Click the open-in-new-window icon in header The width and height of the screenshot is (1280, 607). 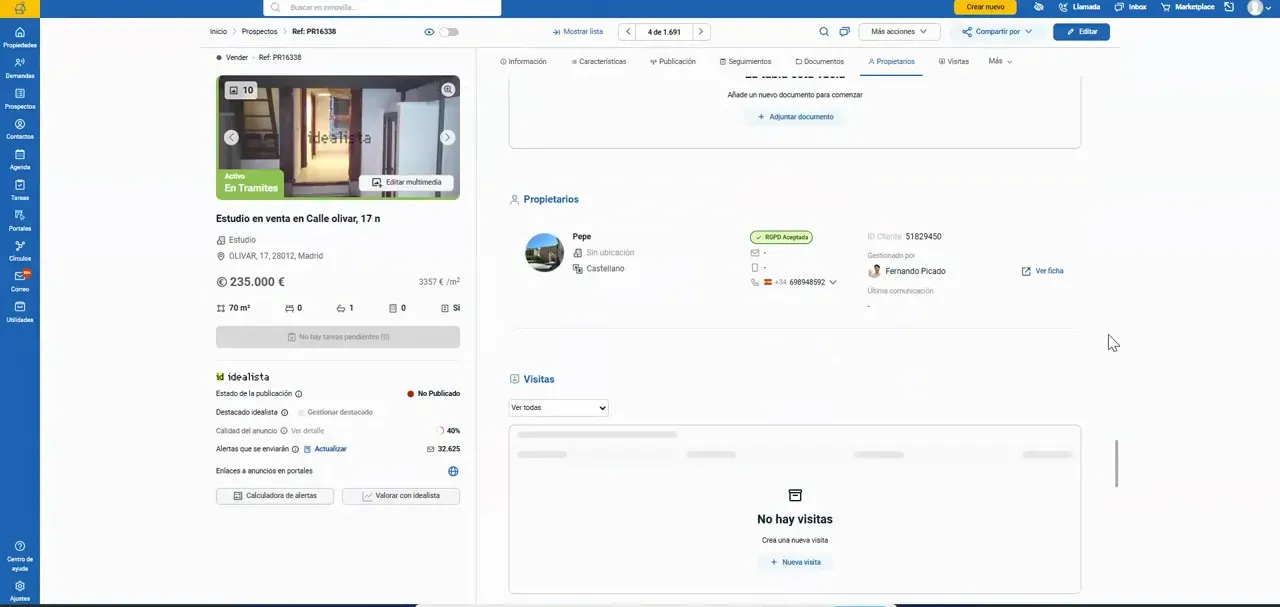pos(1229,7)
